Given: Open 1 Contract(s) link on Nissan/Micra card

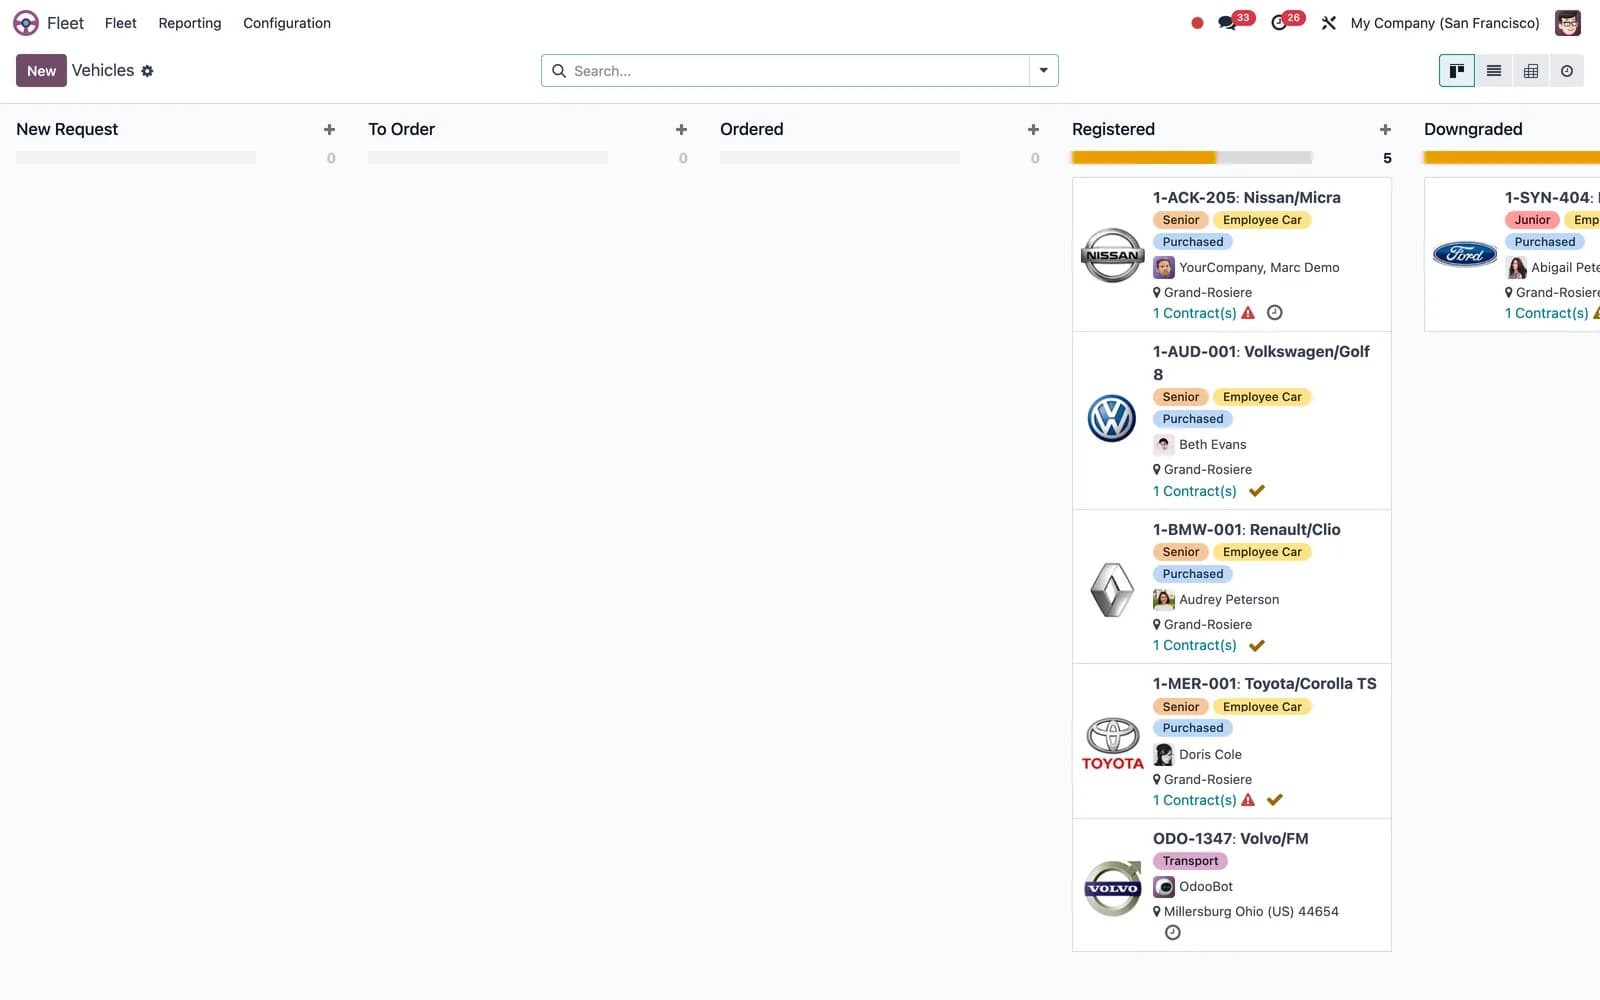Looking at the screenshot, I should [1195, 313].
